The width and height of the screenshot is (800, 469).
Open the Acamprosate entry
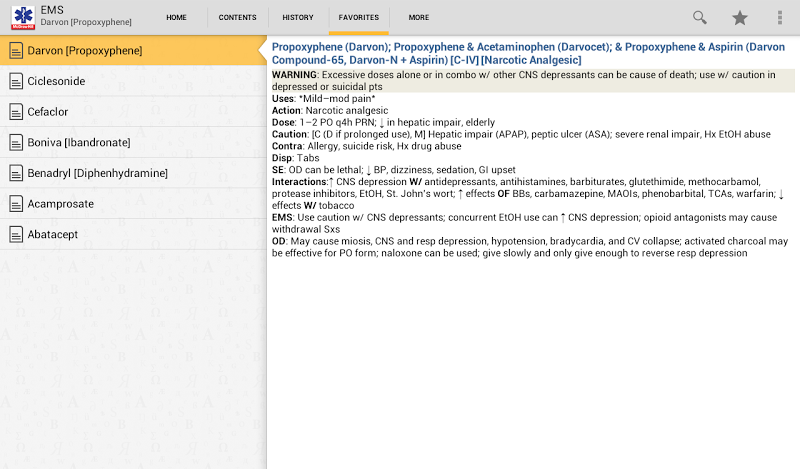(x=133, y=204)
